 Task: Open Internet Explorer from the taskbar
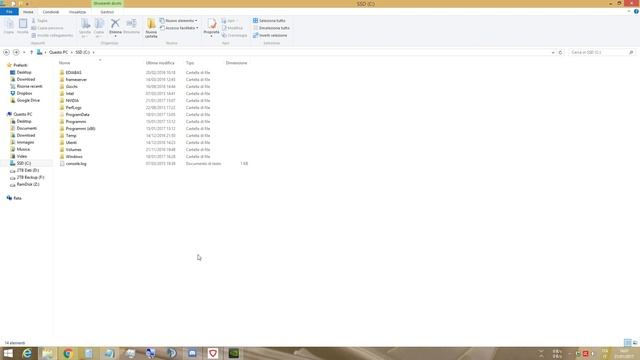click(27, 353)
